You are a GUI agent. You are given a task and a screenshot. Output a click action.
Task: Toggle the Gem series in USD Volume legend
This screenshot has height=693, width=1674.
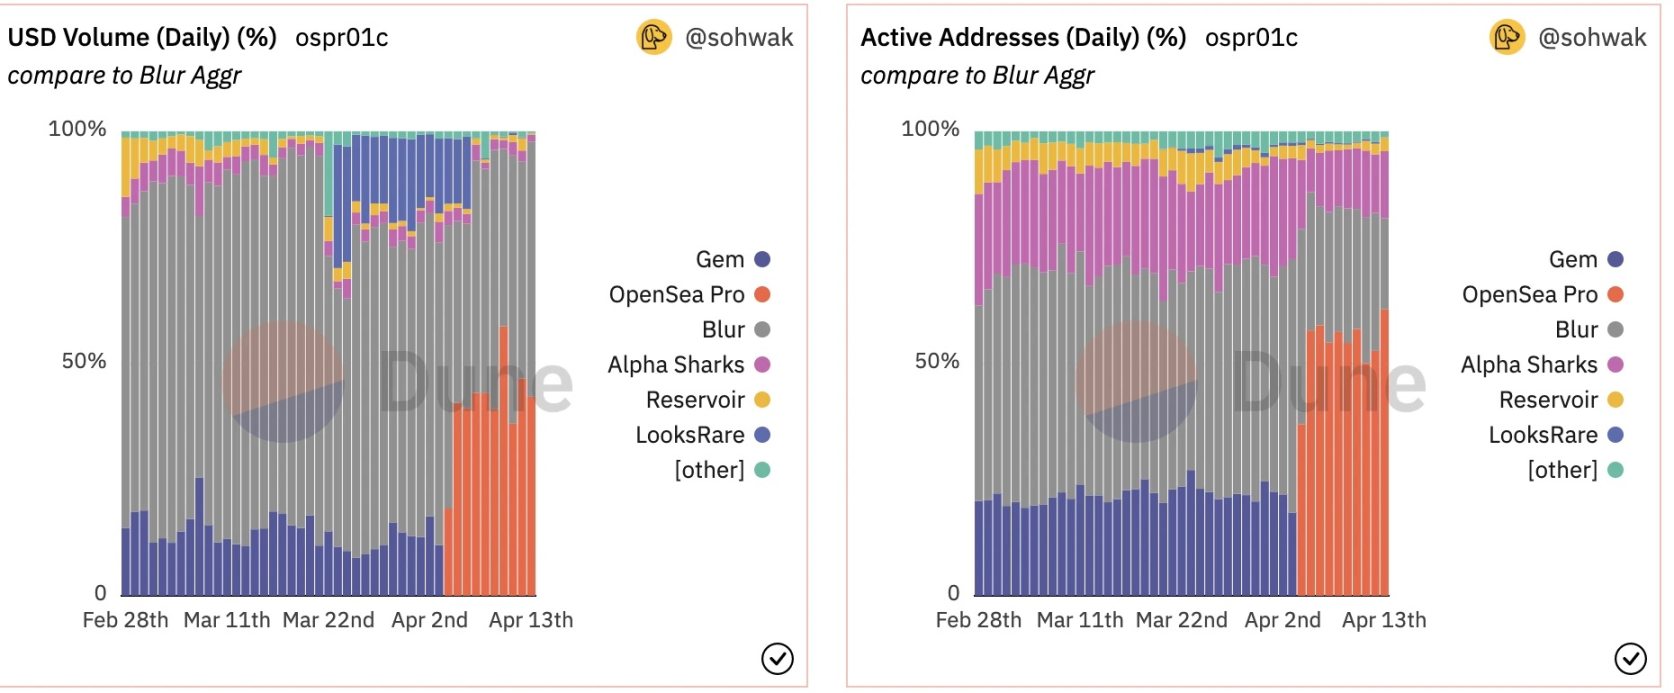(x=732, y=260)
